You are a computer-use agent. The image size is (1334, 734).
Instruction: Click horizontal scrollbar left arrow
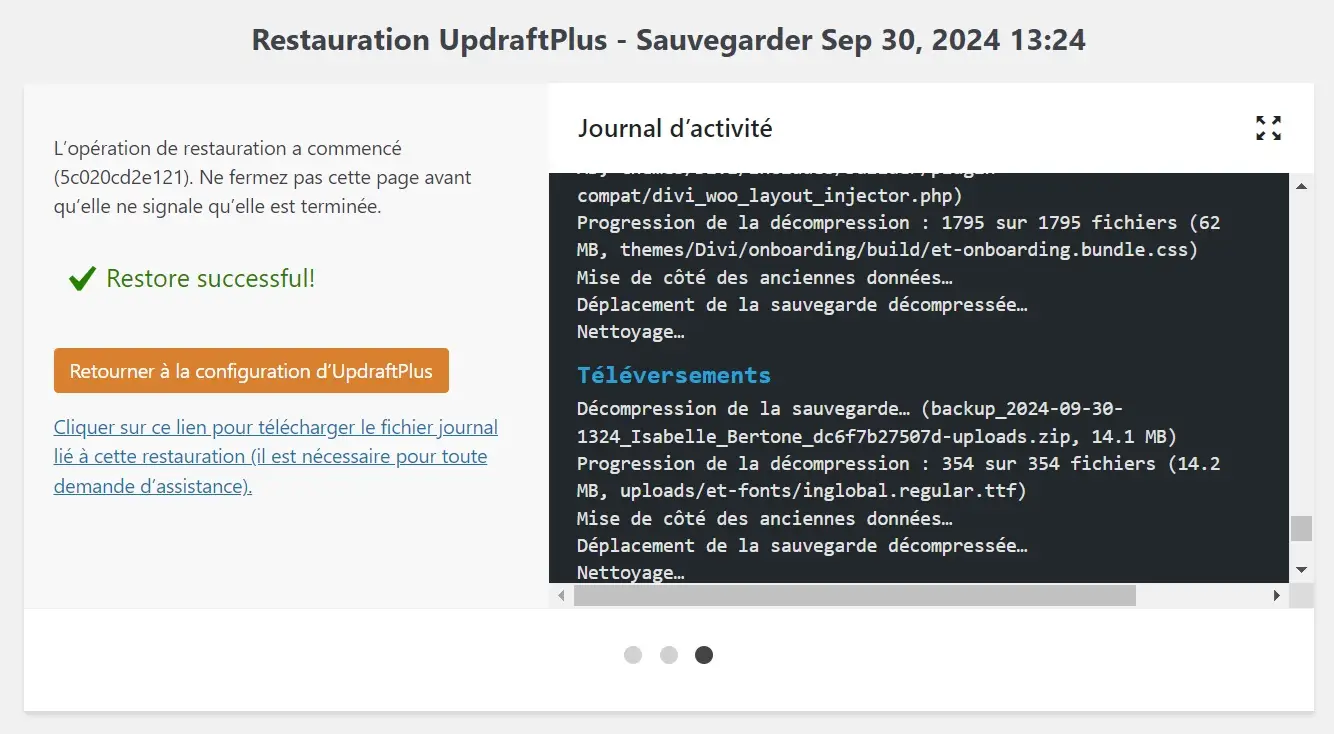(561, 595)
